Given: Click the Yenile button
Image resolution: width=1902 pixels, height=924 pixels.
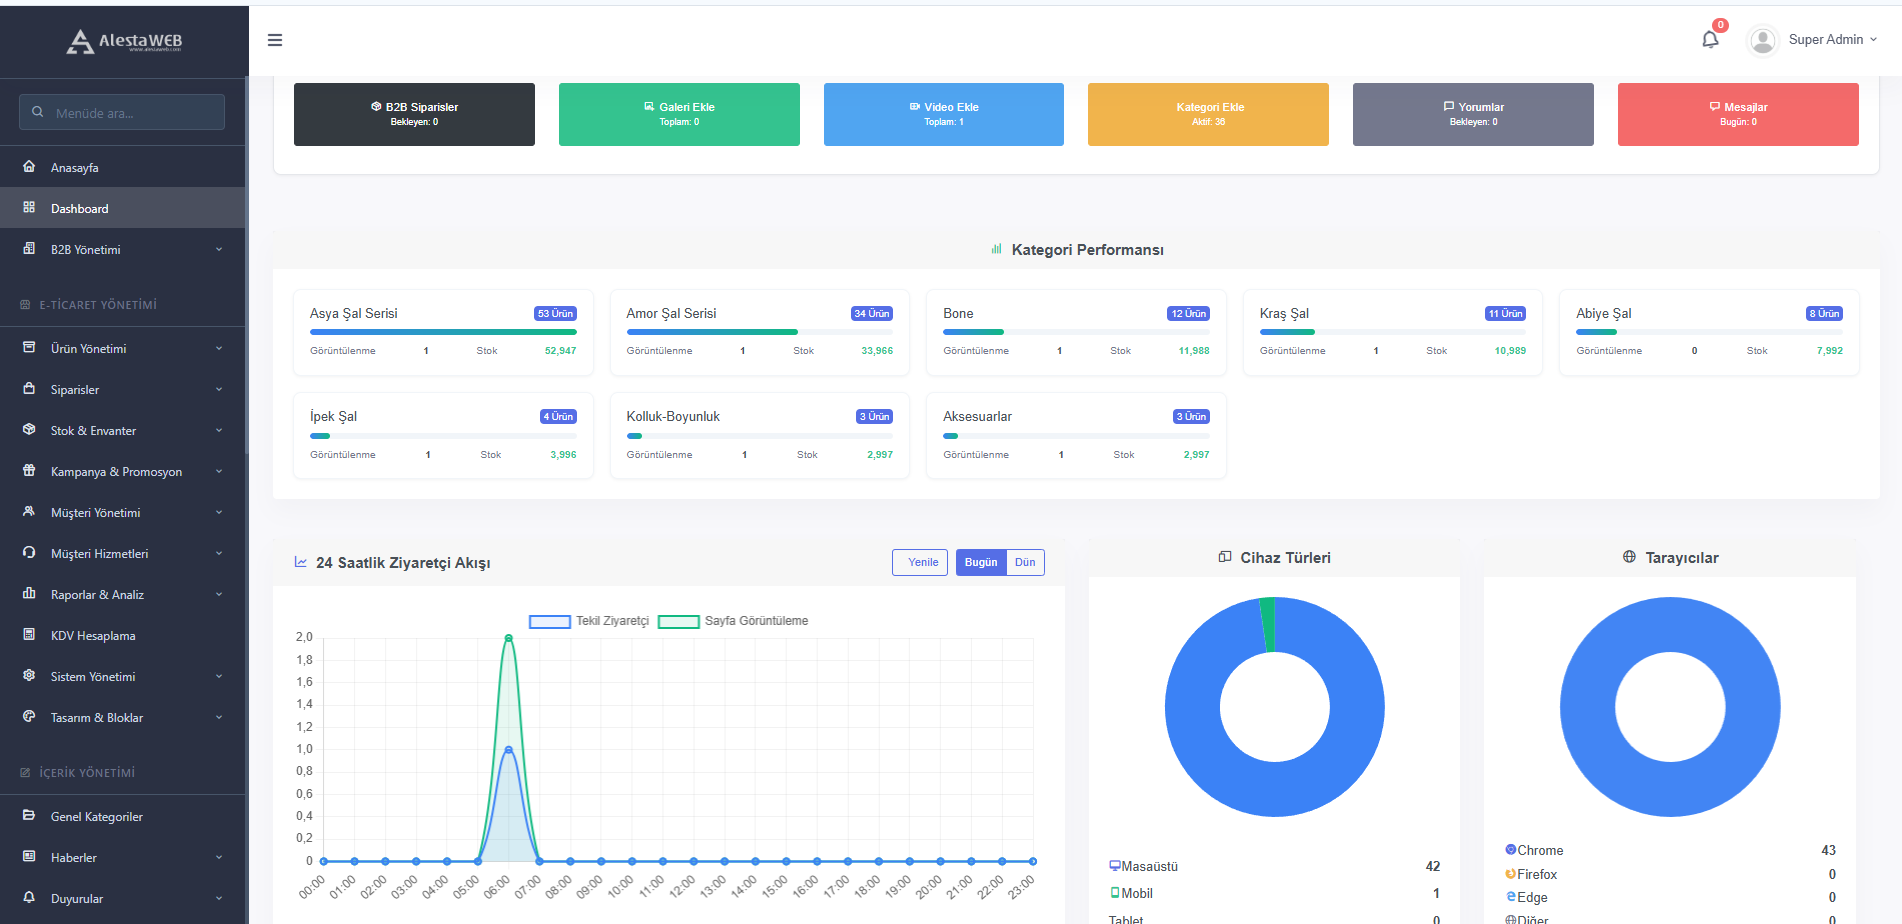Looking at the screenshot, I should [919, 562].
